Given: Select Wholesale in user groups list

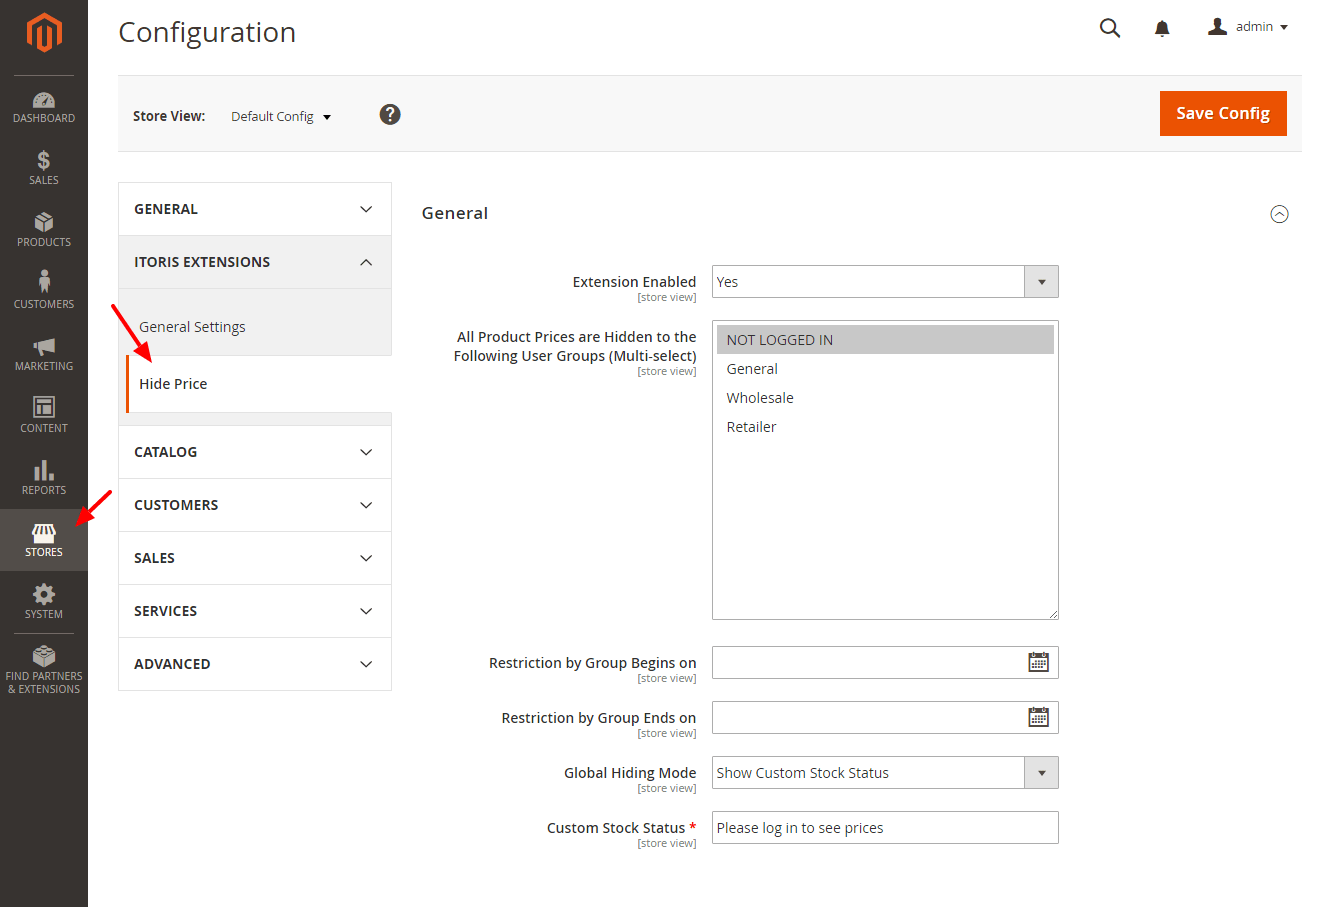Looking at the screenshot, I should coord(760,398).
